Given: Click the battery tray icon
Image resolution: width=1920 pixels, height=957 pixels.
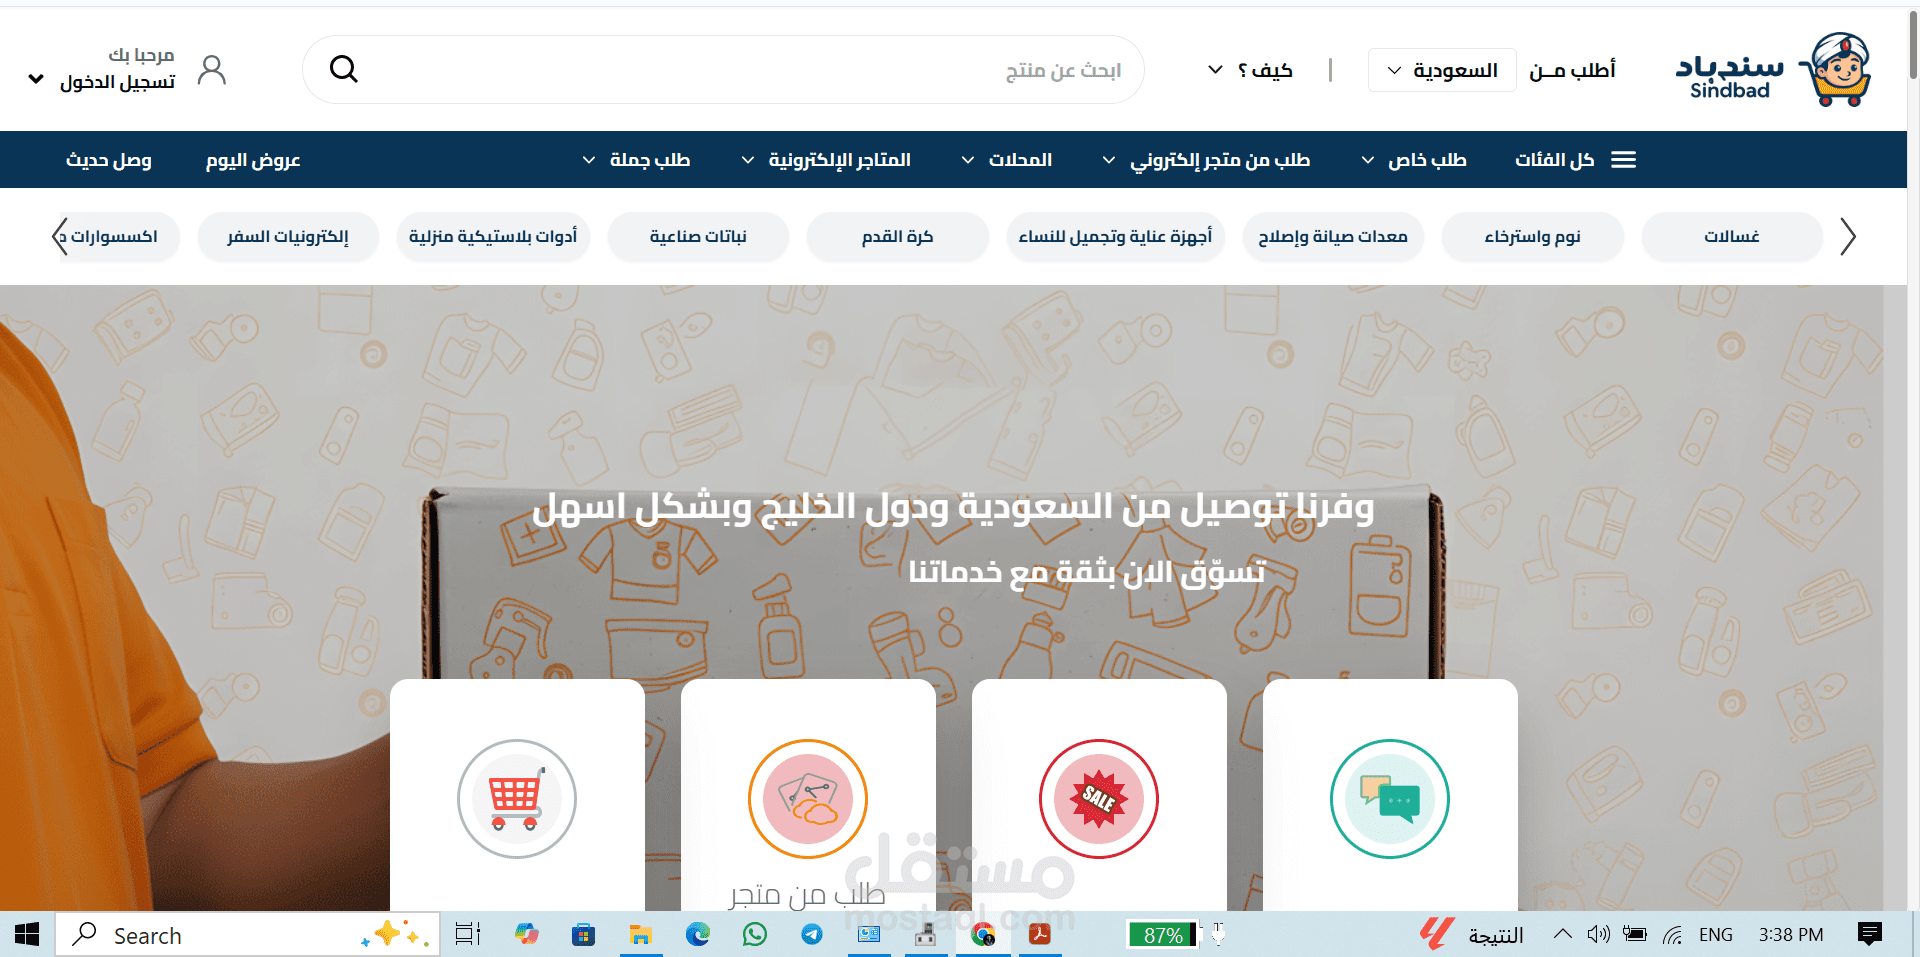Looking at the screenshot, I should point(1635,935).
